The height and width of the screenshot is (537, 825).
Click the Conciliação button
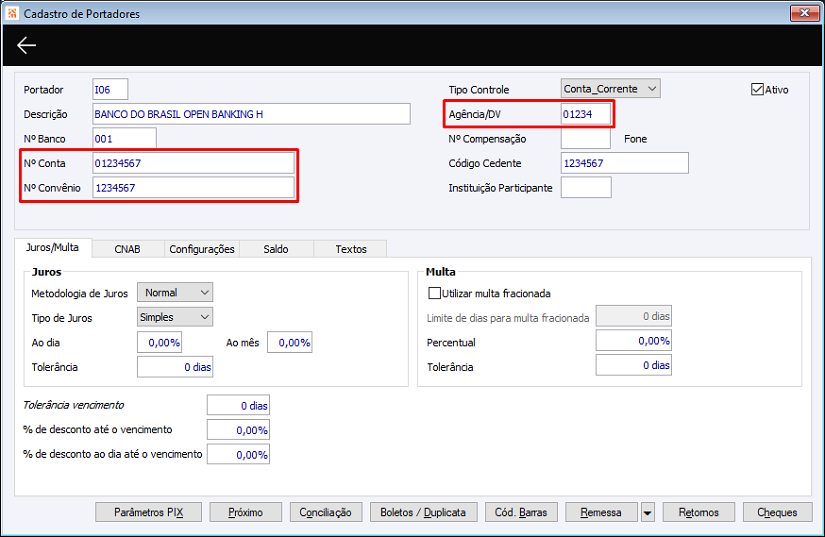326,512
